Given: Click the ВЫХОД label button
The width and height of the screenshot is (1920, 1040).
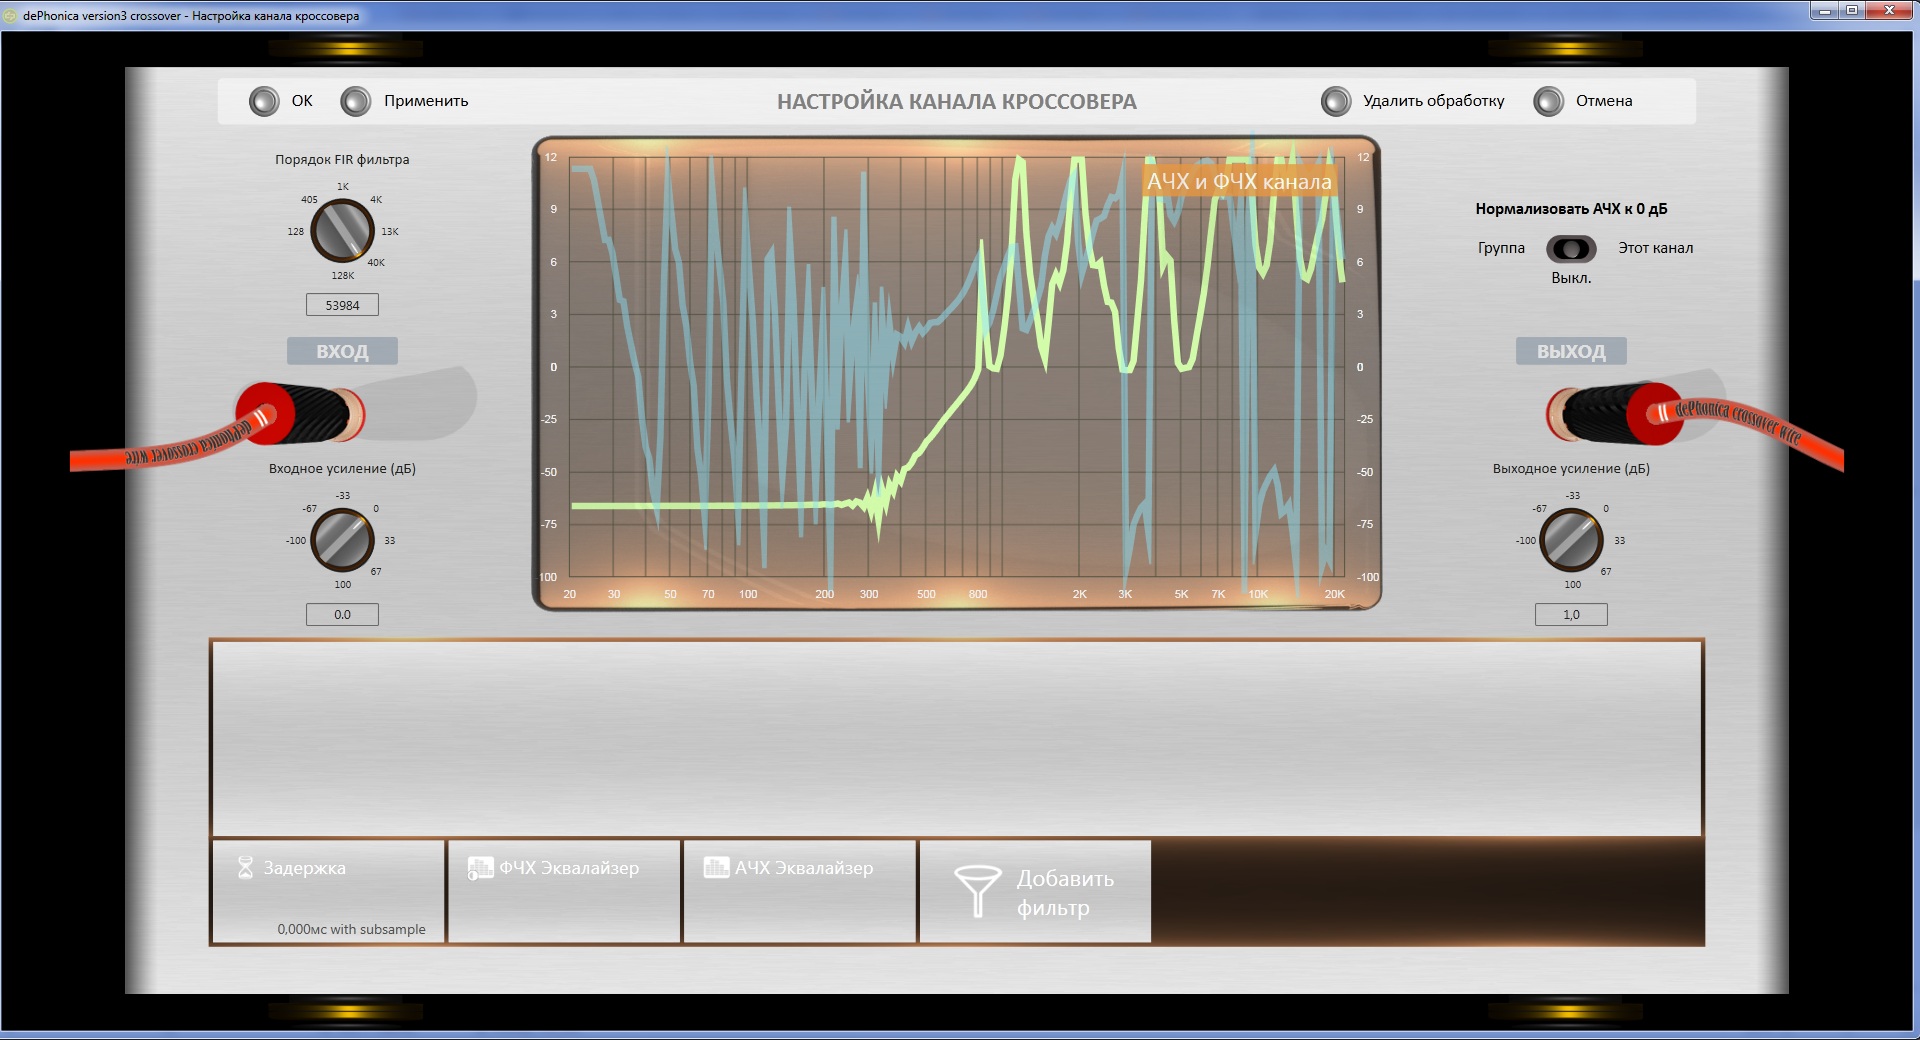Looking at the screenshot, I should [x=1571, y=351].
